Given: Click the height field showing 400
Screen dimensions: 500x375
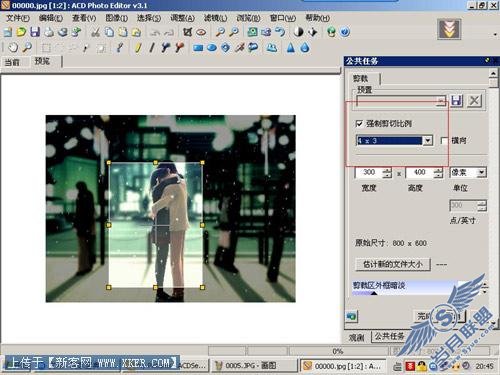Looking at the screenshot, I should point(419,172).
